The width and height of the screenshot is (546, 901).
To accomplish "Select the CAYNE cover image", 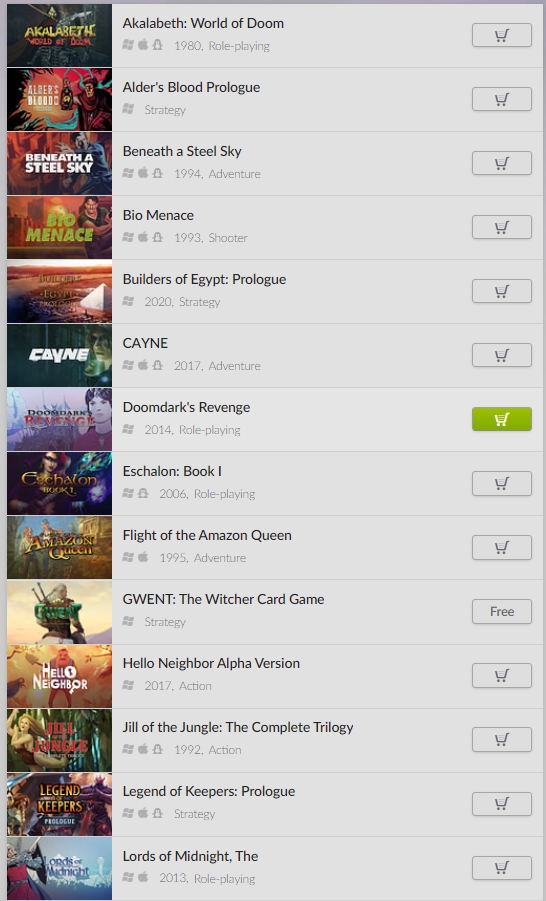I will coord(60,355).
